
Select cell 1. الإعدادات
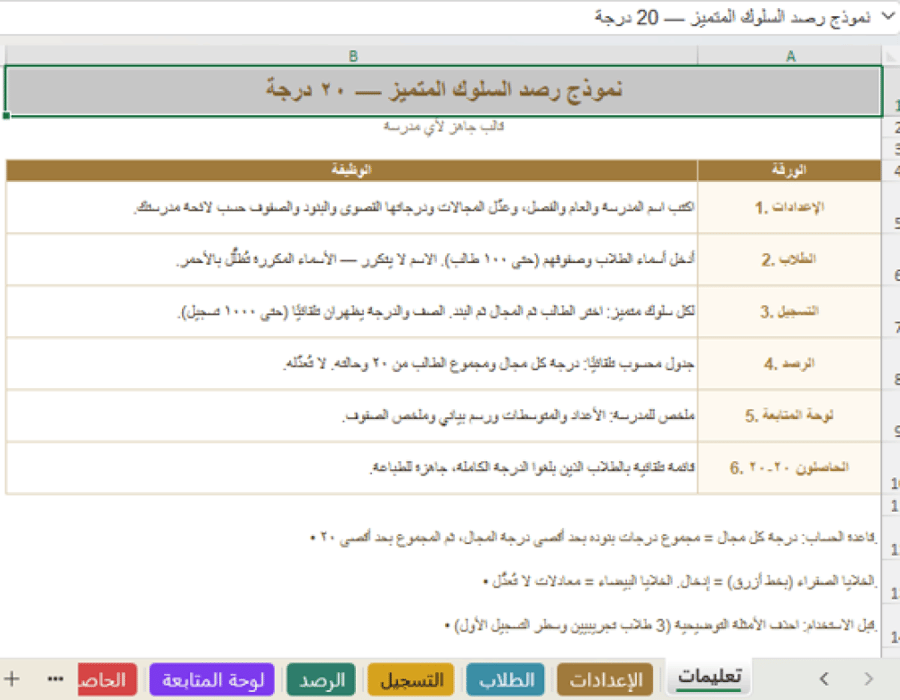pyautogui.click(x=789, y=207)
